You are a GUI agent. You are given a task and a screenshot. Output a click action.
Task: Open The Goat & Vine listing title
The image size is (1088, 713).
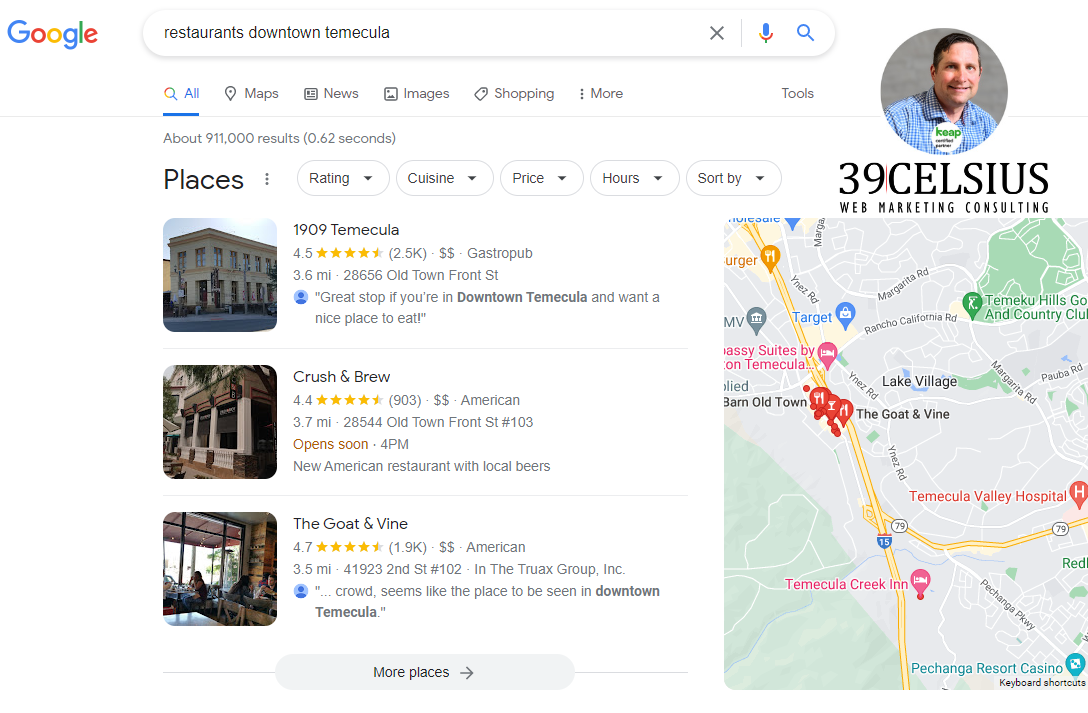tap(350, 524)
